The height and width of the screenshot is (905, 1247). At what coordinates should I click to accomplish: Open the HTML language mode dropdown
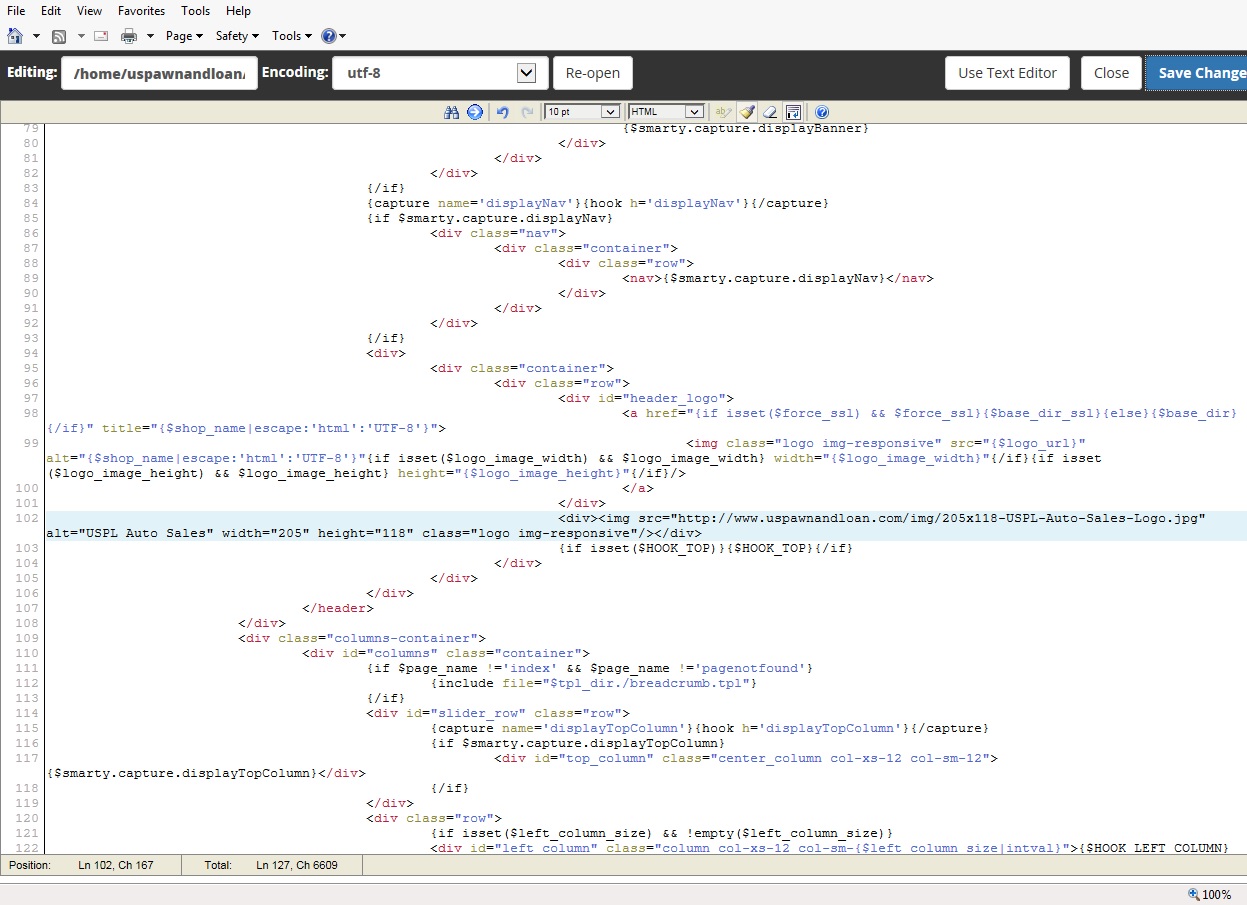(x=666, y=112)
